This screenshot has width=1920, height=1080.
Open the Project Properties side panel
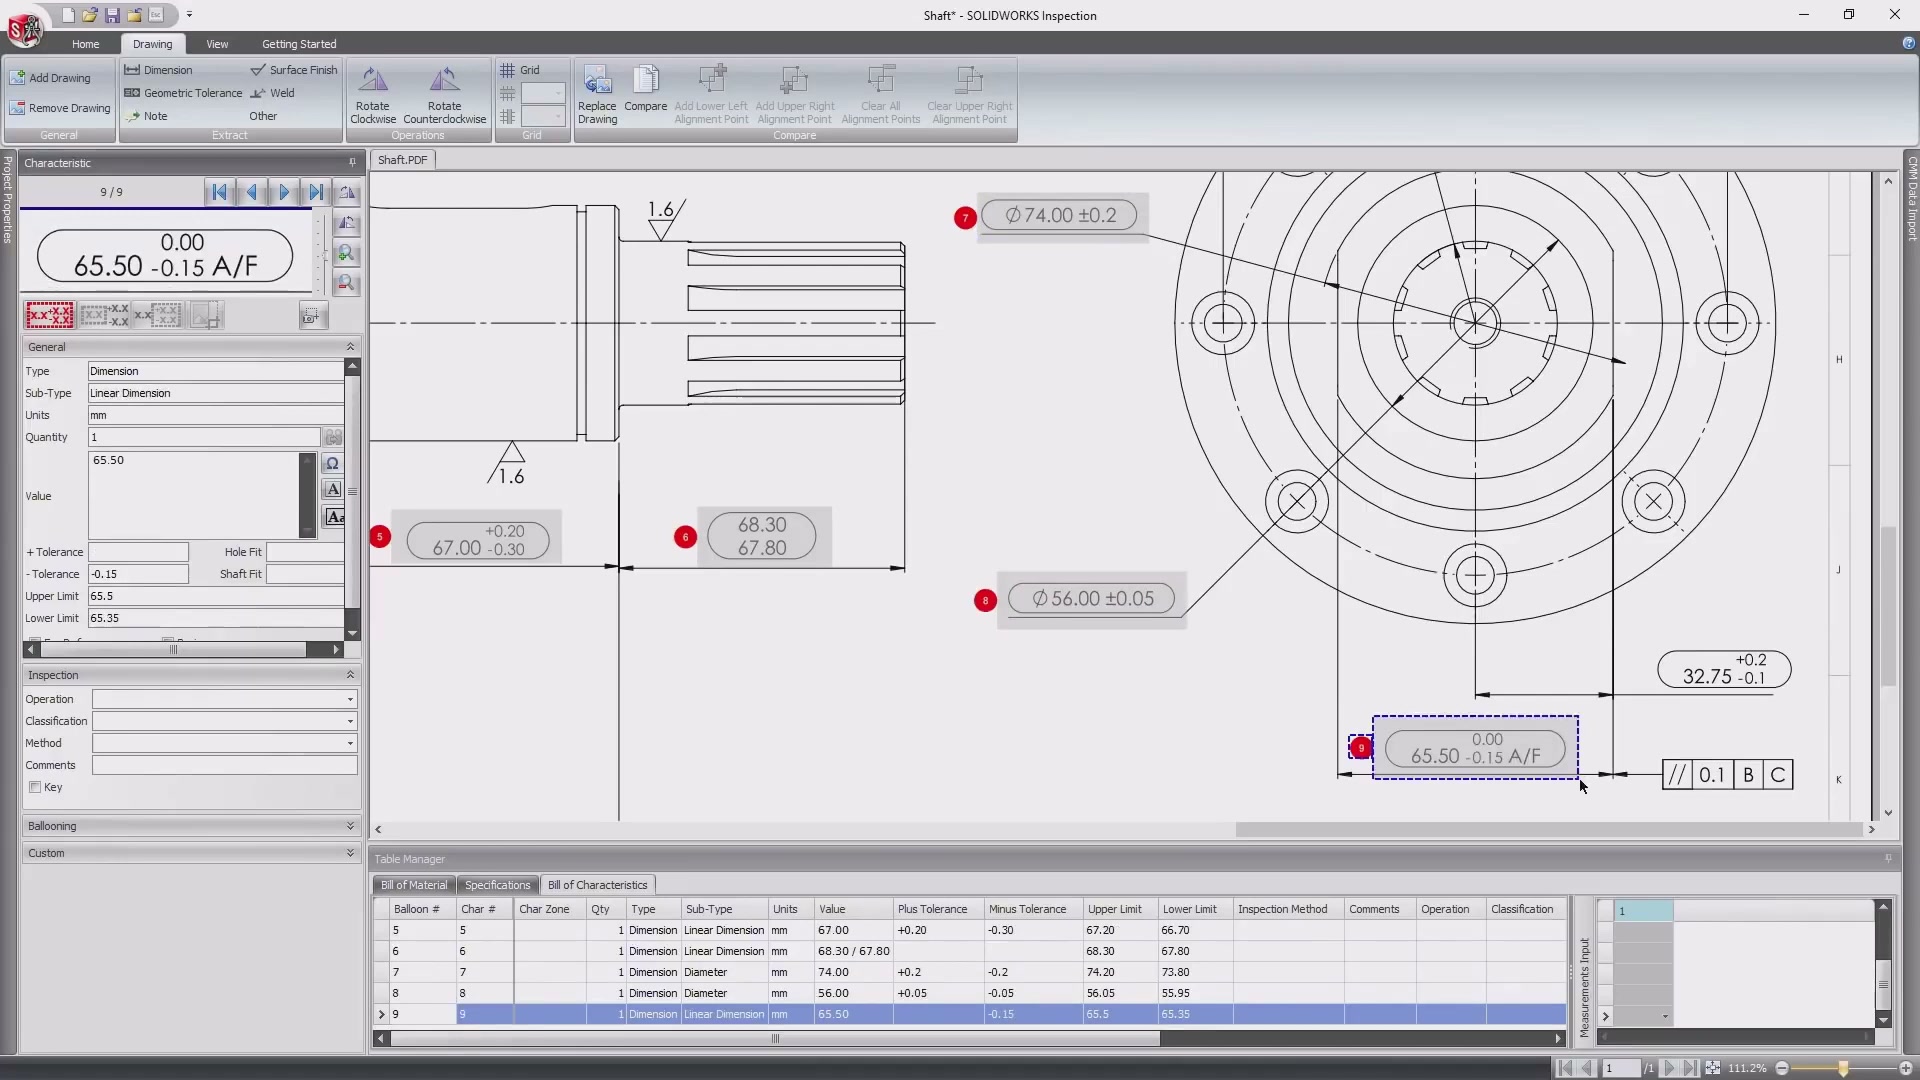(x=8, y=200)
